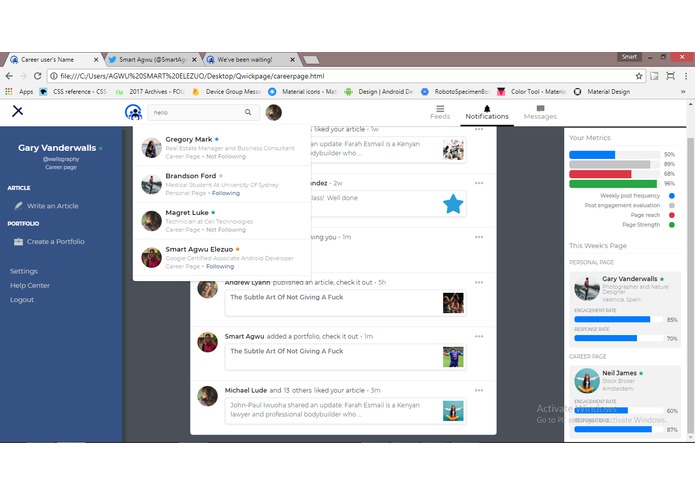Click the Qwickpage people logo icon
The width and height of the screenshot is (695, 494).
[133, 112]
